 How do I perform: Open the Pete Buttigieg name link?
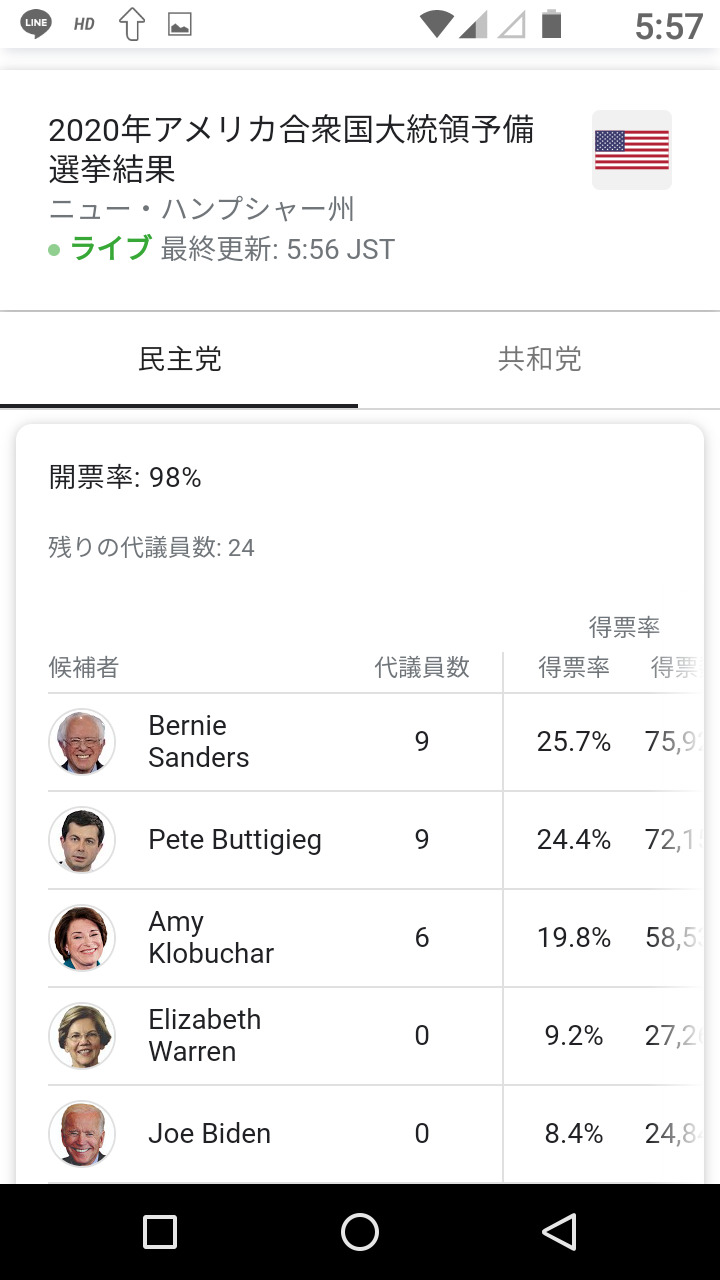pos(235,839)
